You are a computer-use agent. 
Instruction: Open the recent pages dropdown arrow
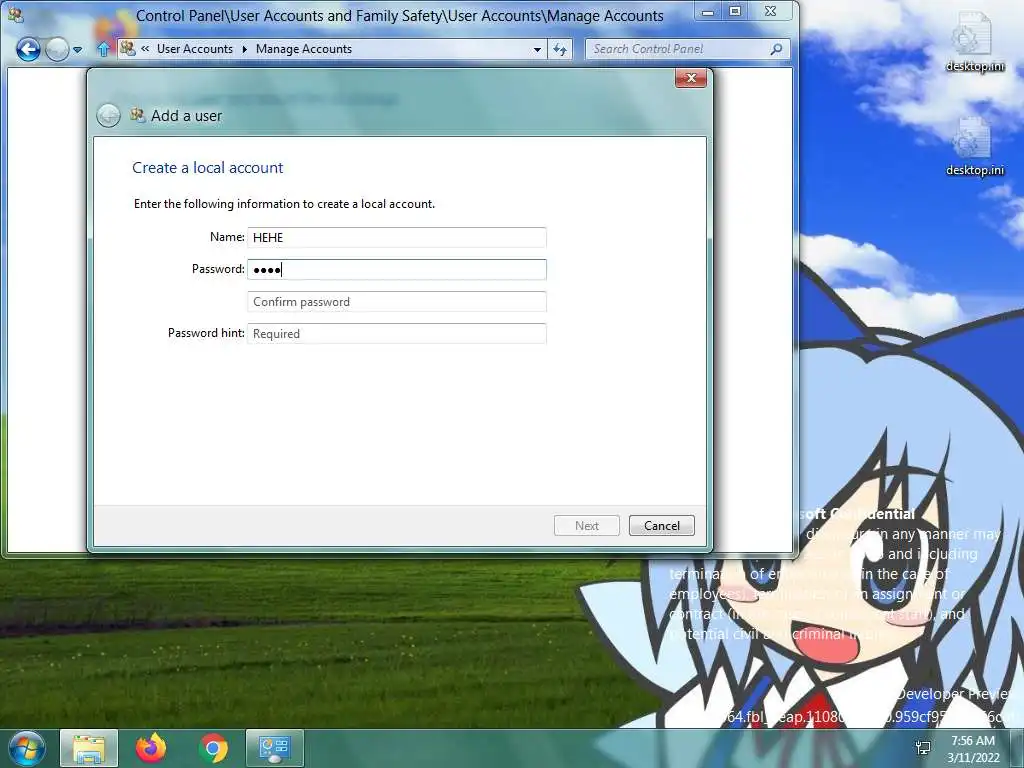click(x=78, y=50)
